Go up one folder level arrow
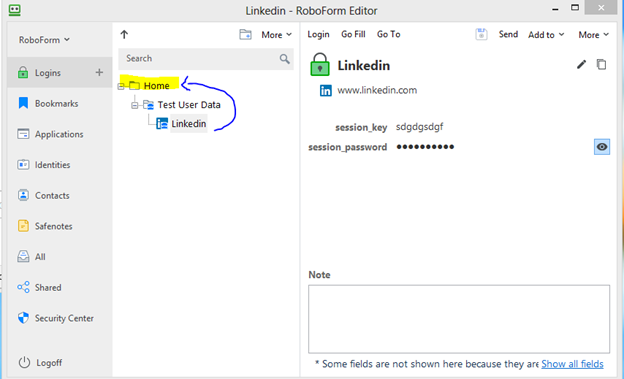Screen dimensions: 624x379 coord(124,35)
